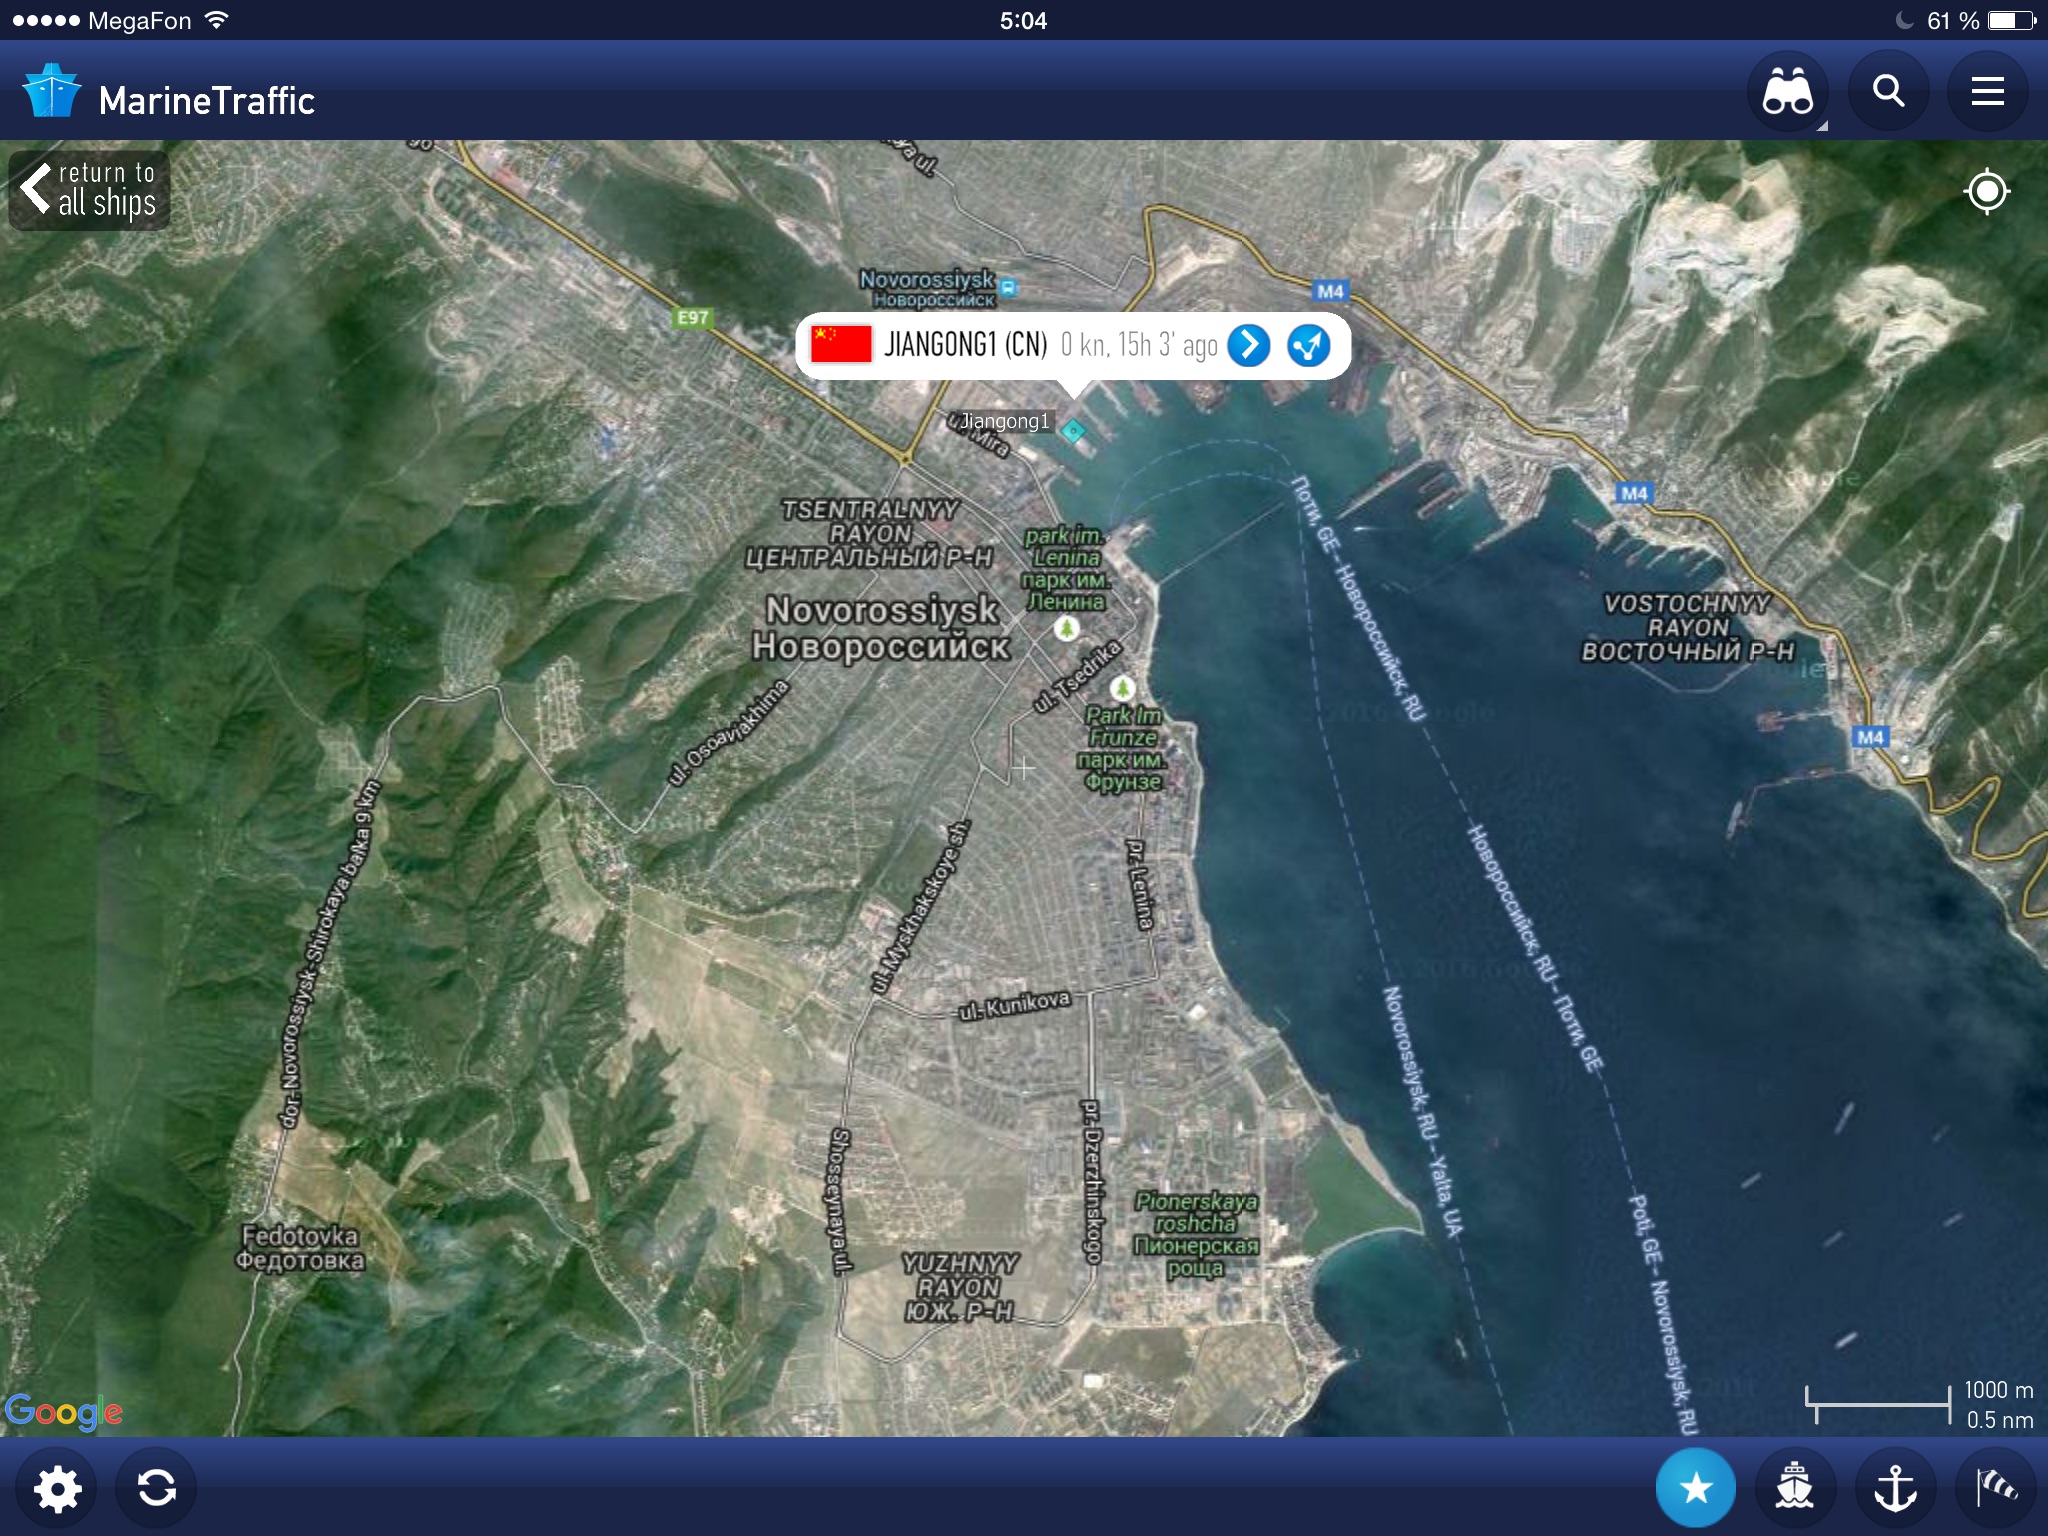The width and height of the screenshot is (2048, 1536).
Task: Tap Novorossiysk city label
Action: click(882, 628)
